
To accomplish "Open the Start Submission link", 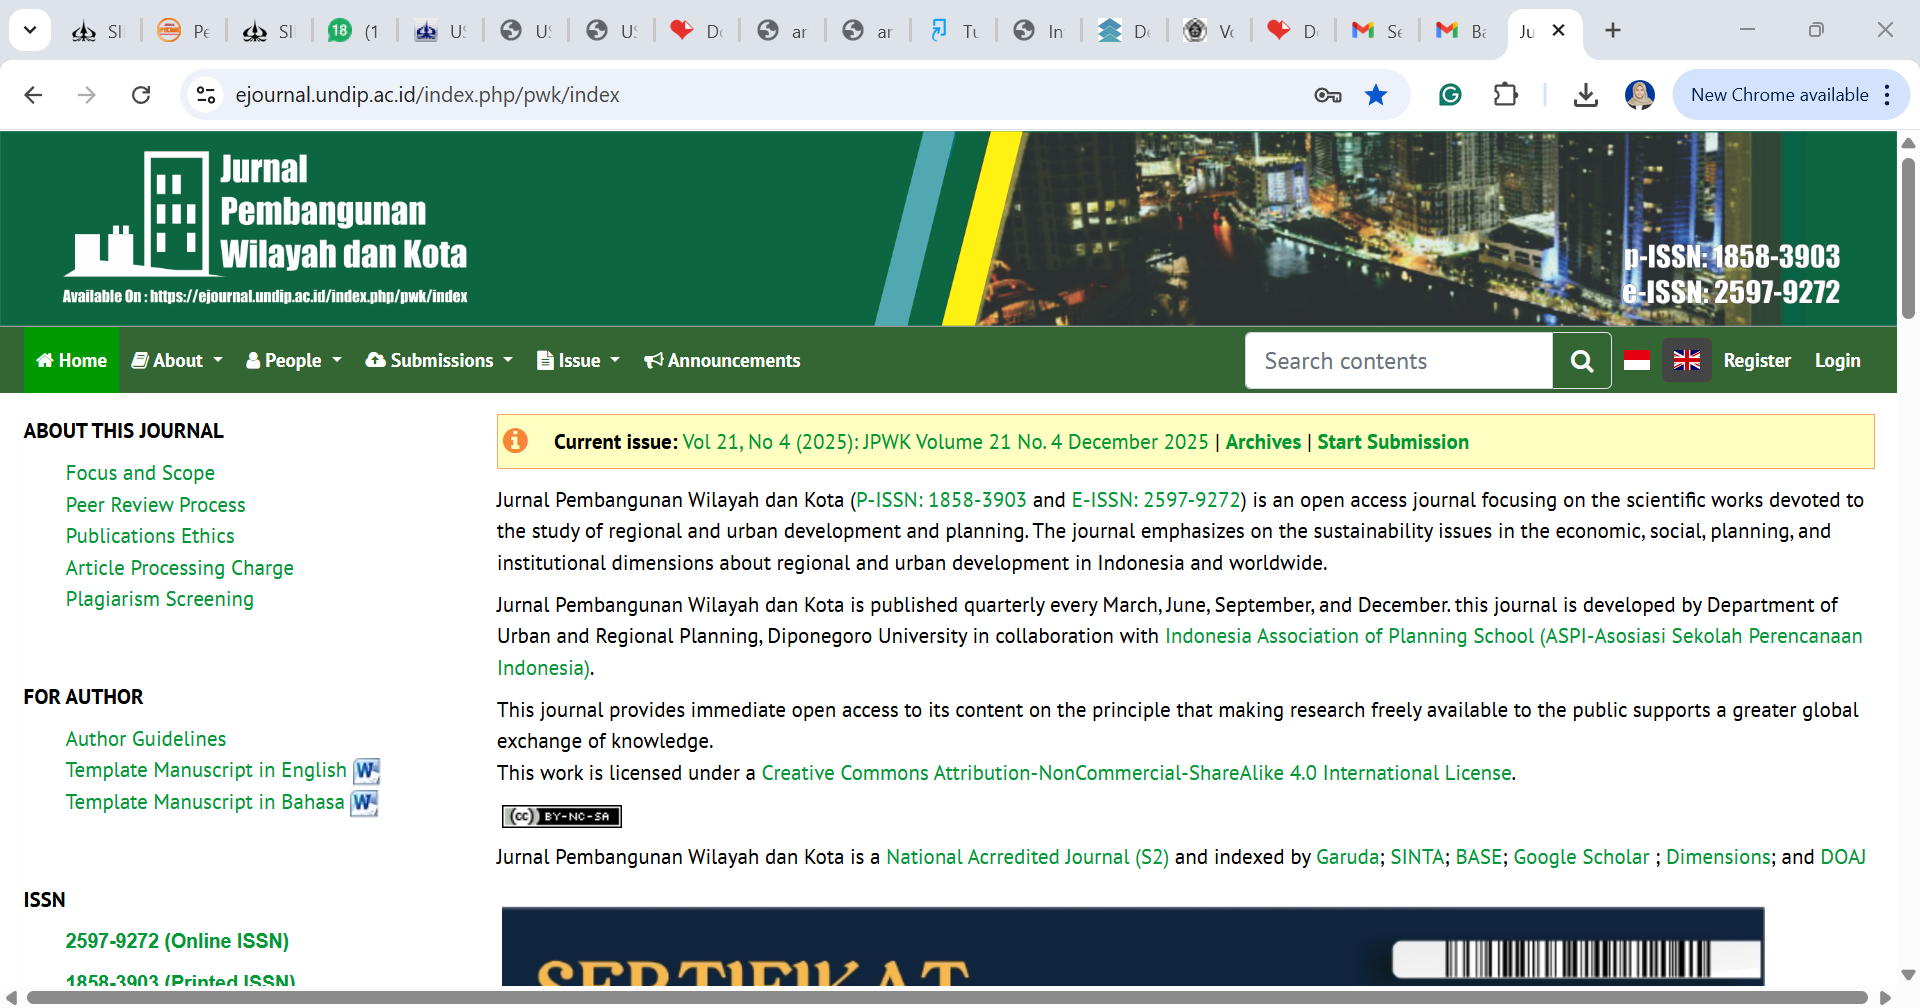I will 1392,442.
